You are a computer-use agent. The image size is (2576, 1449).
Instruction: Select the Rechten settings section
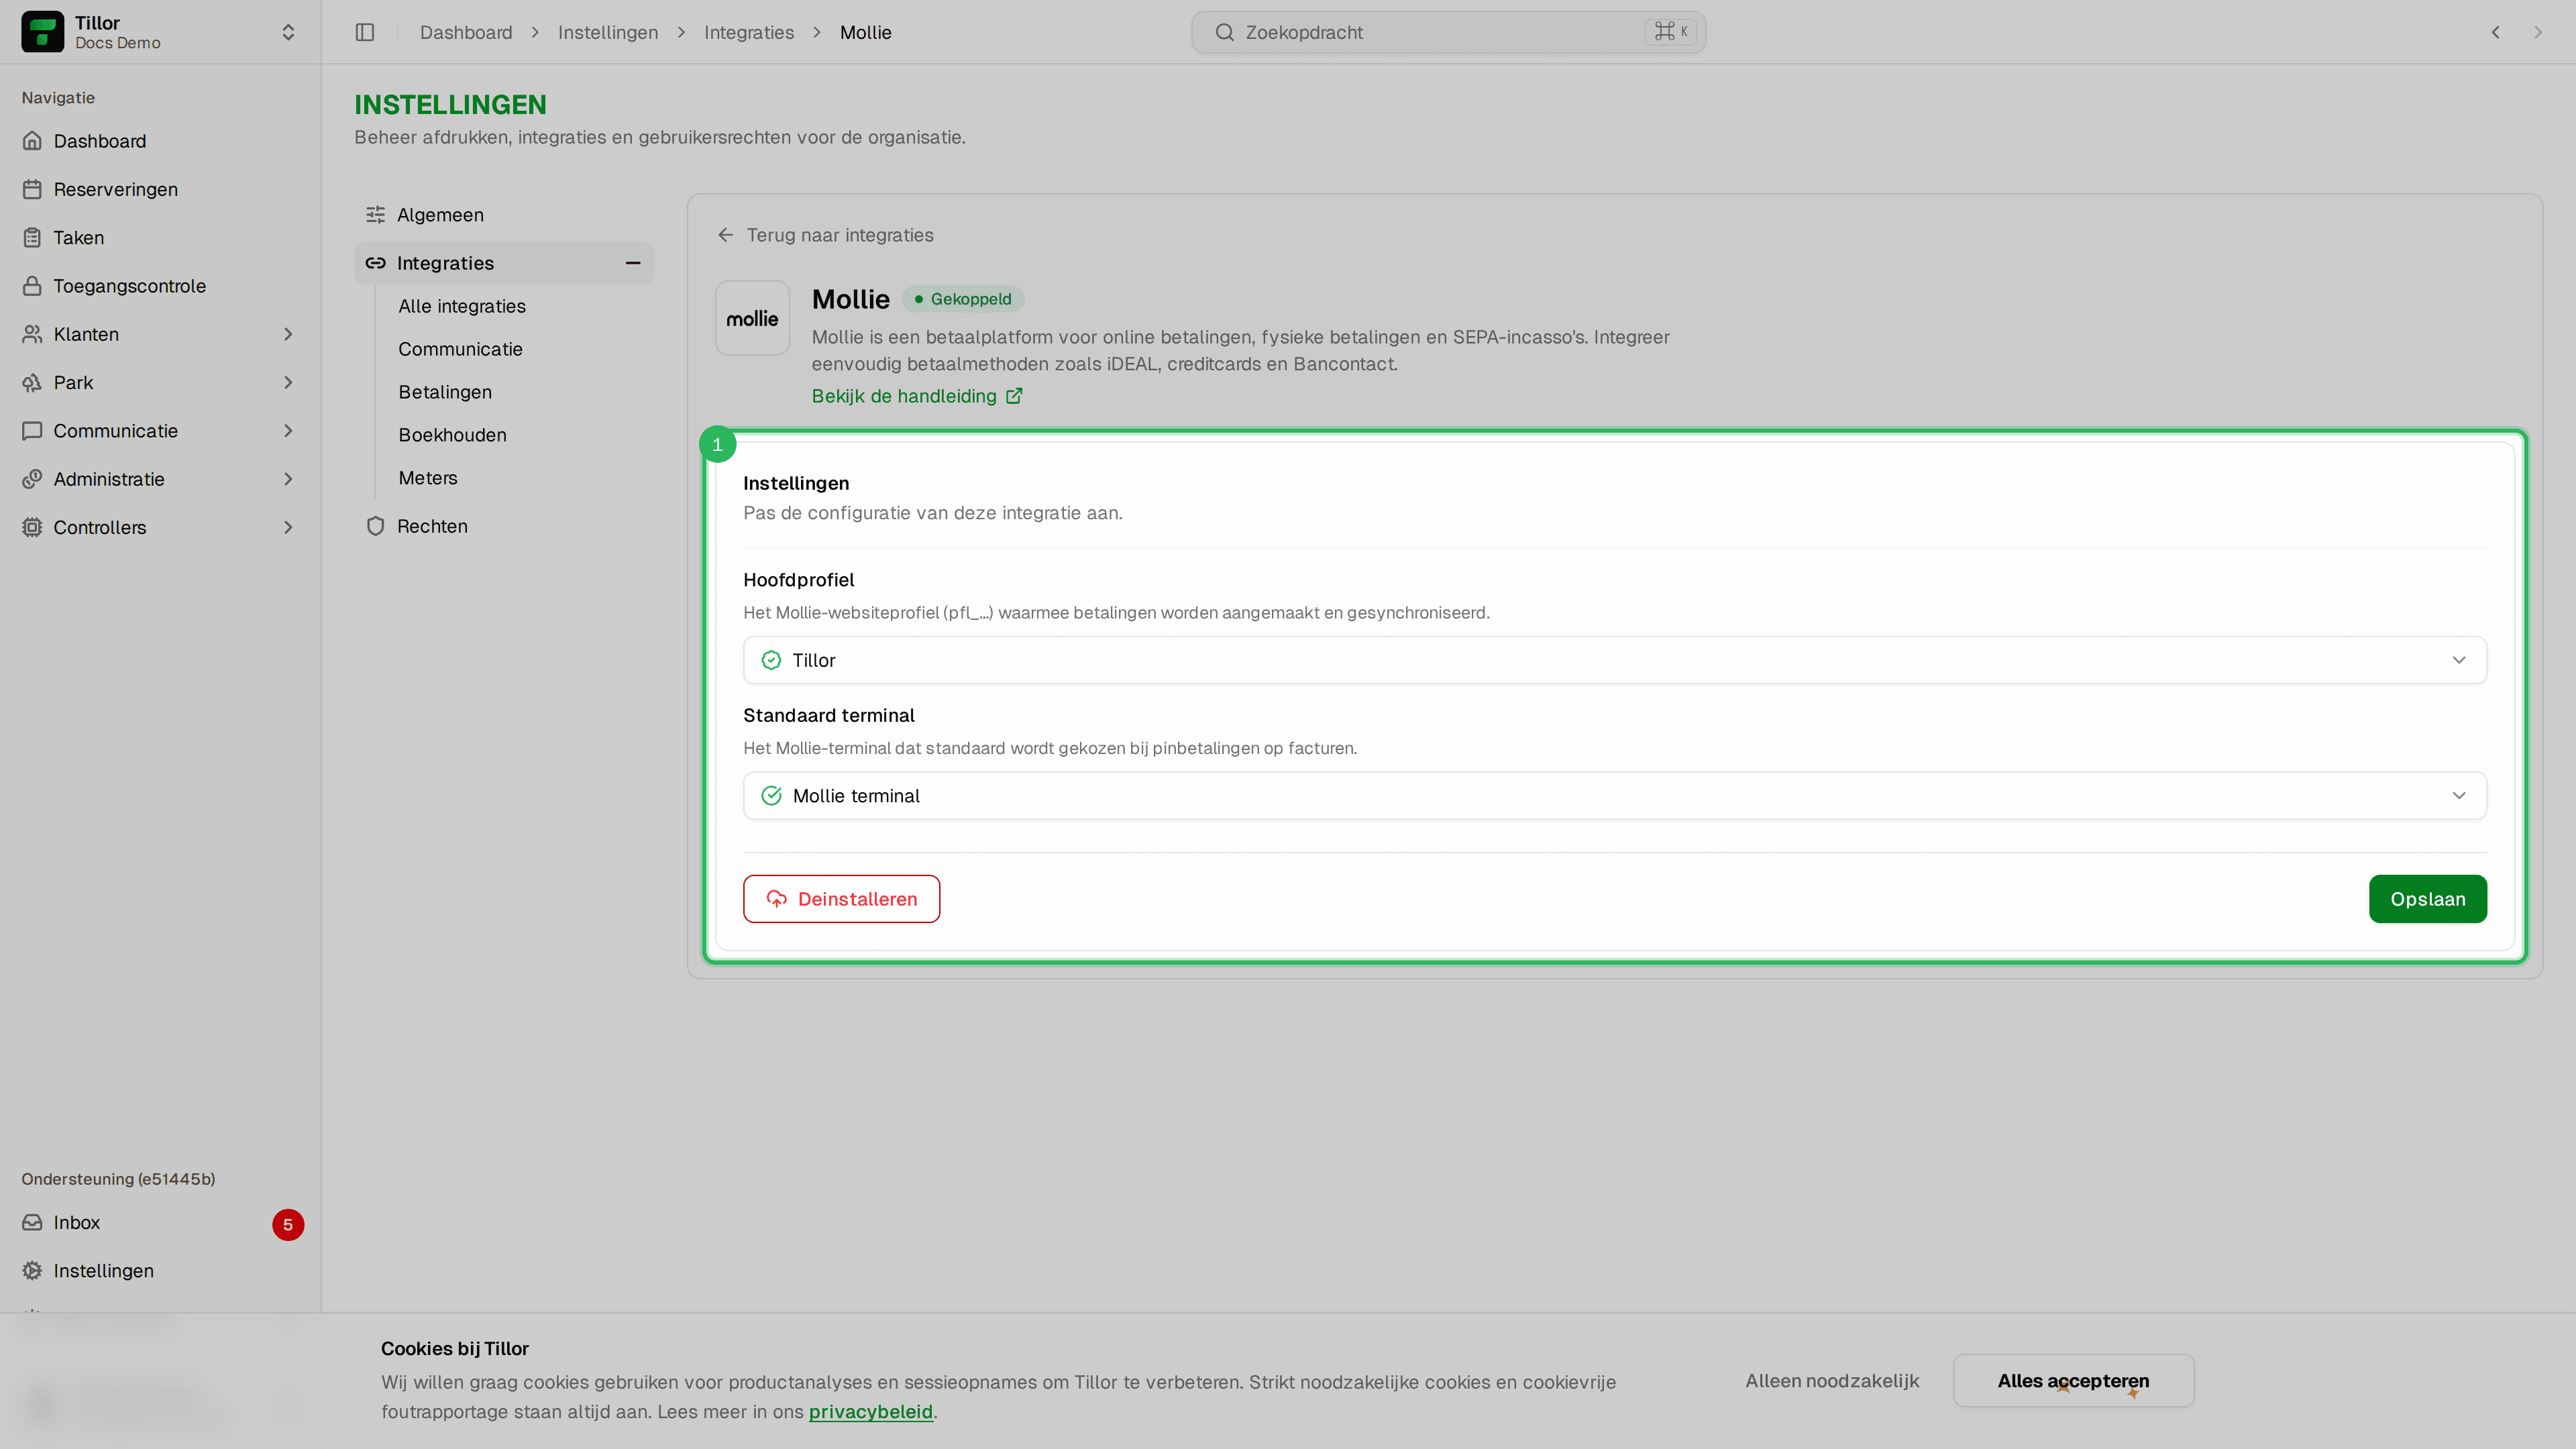[504, 526]
